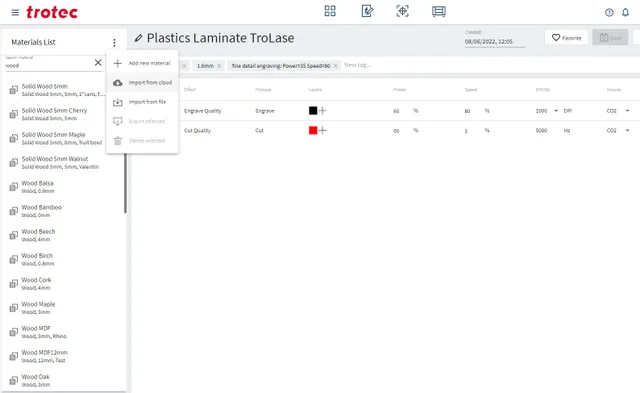This screenshot has height=393, width=640.
Task: Choose Export selected menu entry
Action: point(142,121)
